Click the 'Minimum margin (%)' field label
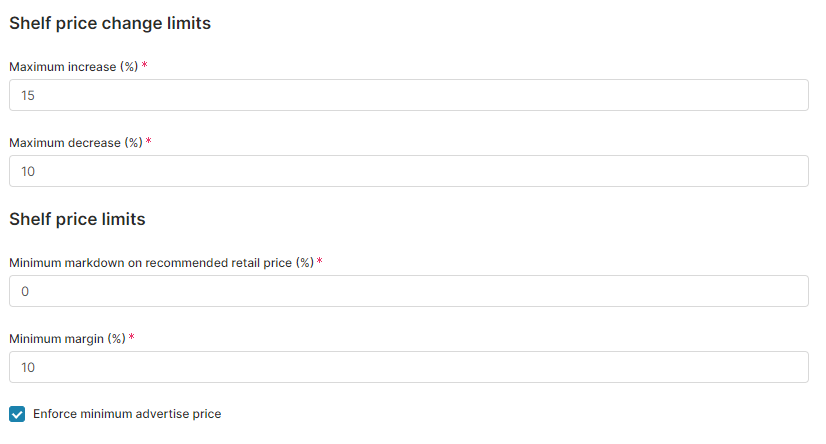The width and height of the screenshot is (826, 444). pyautogui.click(x=67, y=338)
